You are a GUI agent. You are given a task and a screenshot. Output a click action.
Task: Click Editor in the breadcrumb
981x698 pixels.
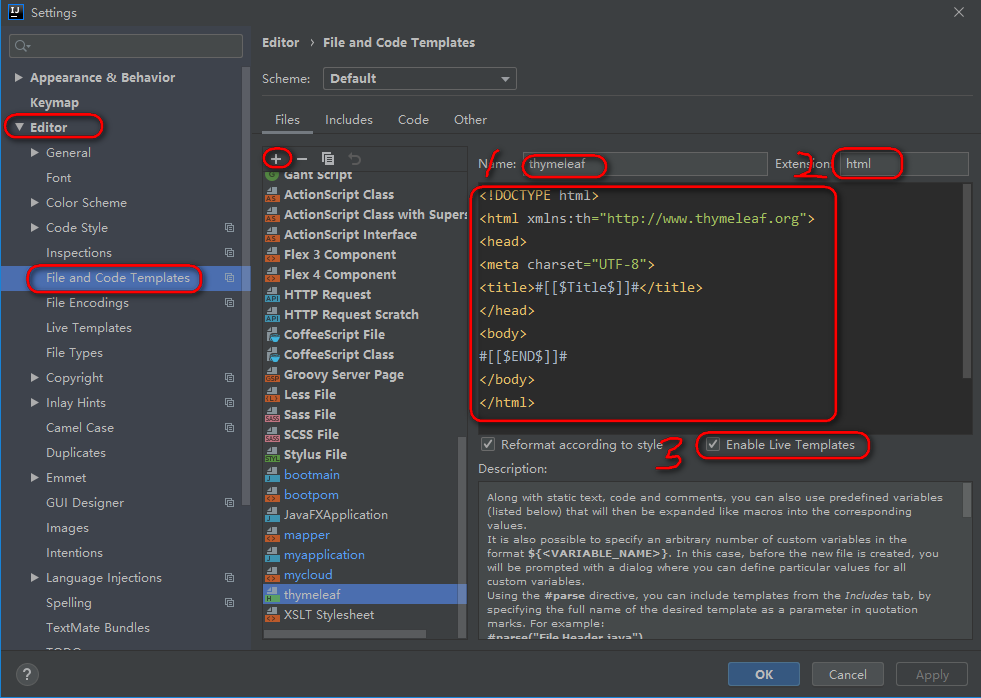pyautogui.click(x=280, y=43)
